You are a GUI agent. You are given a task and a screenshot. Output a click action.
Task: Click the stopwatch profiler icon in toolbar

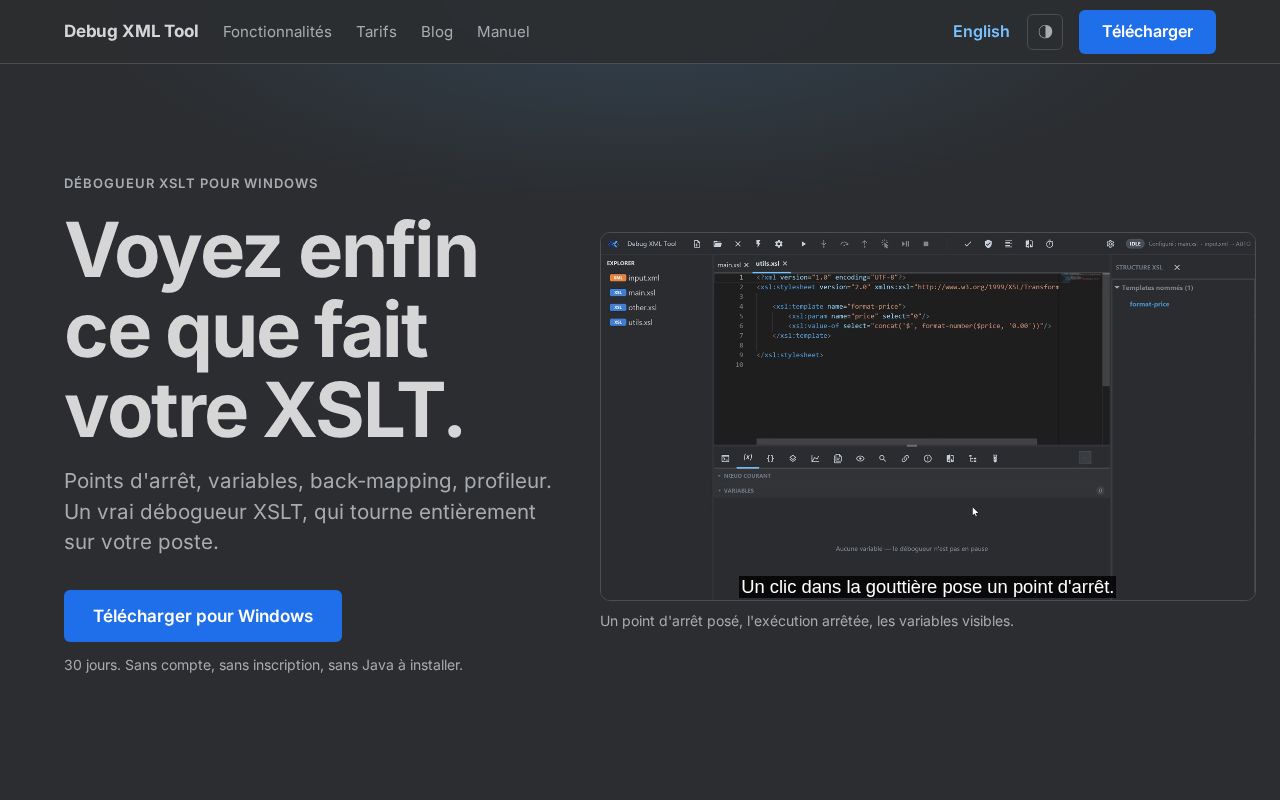[1050, 244]
